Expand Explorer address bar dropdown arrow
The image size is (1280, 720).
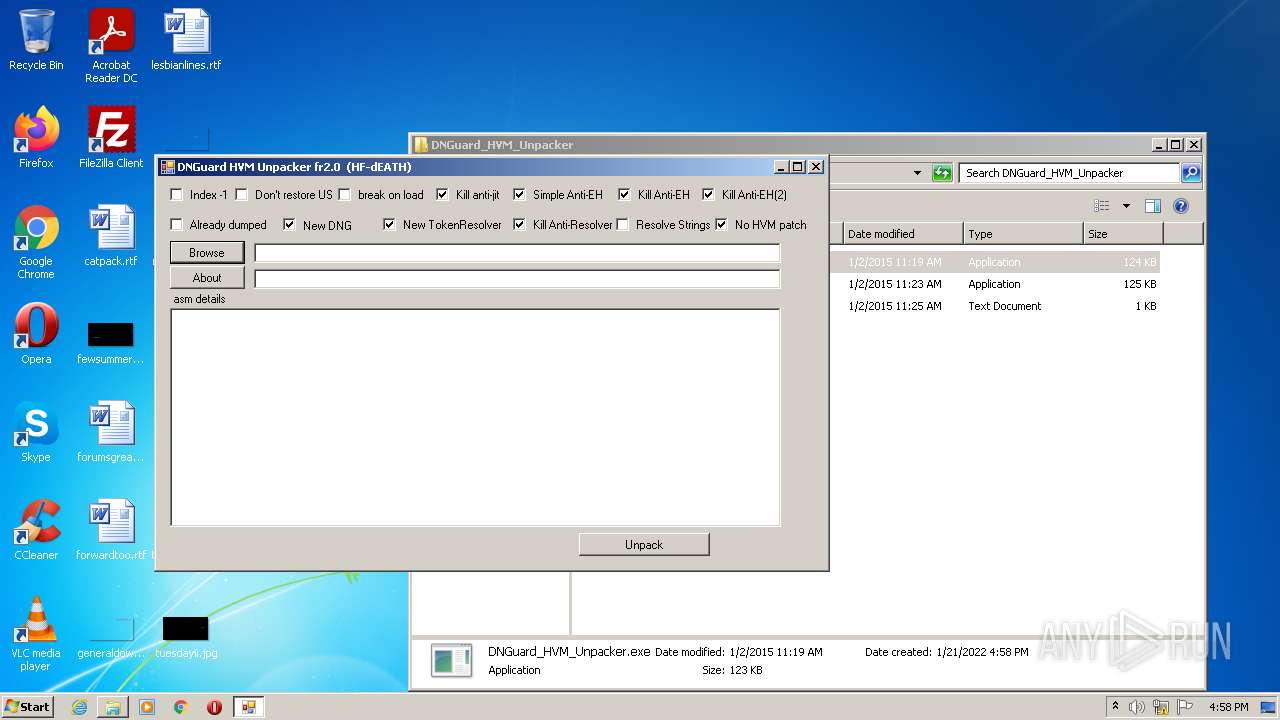coord(917,173)
